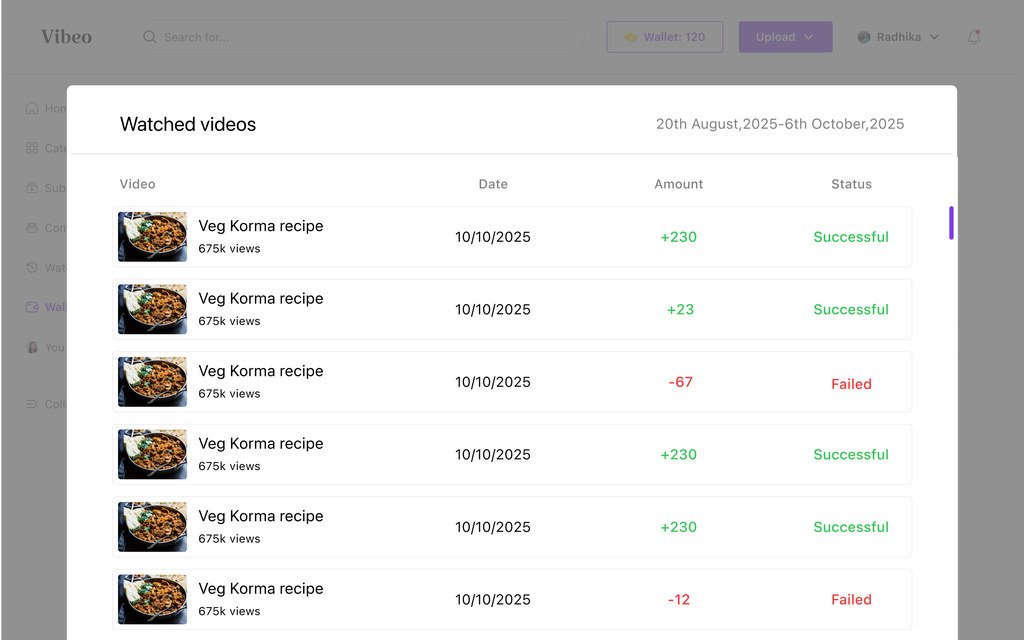The height and width of the screenshot is (640, 1024).
Task: Click 'Veg Korma recipe' title in -67 row
Action: (261, 371)
